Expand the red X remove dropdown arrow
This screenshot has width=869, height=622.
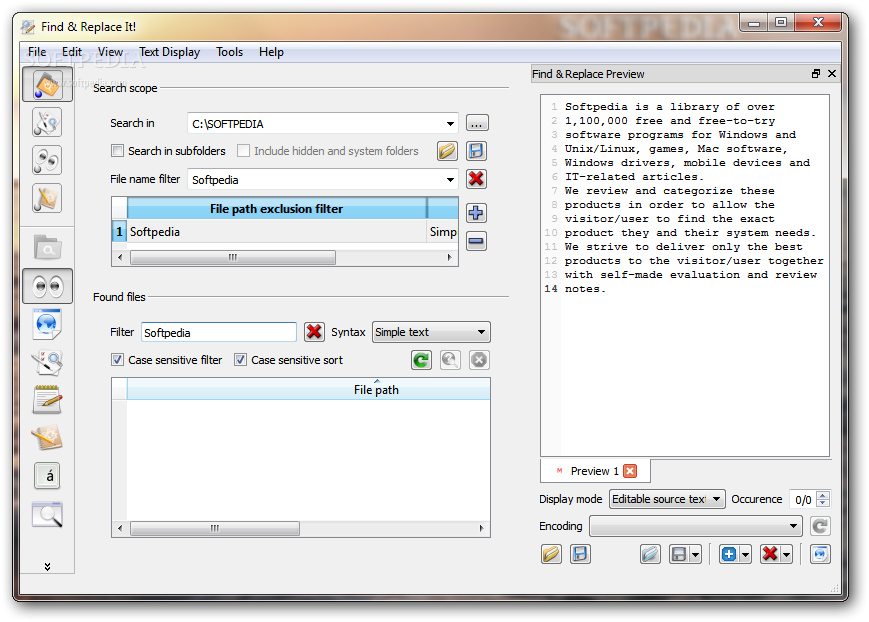786,554
